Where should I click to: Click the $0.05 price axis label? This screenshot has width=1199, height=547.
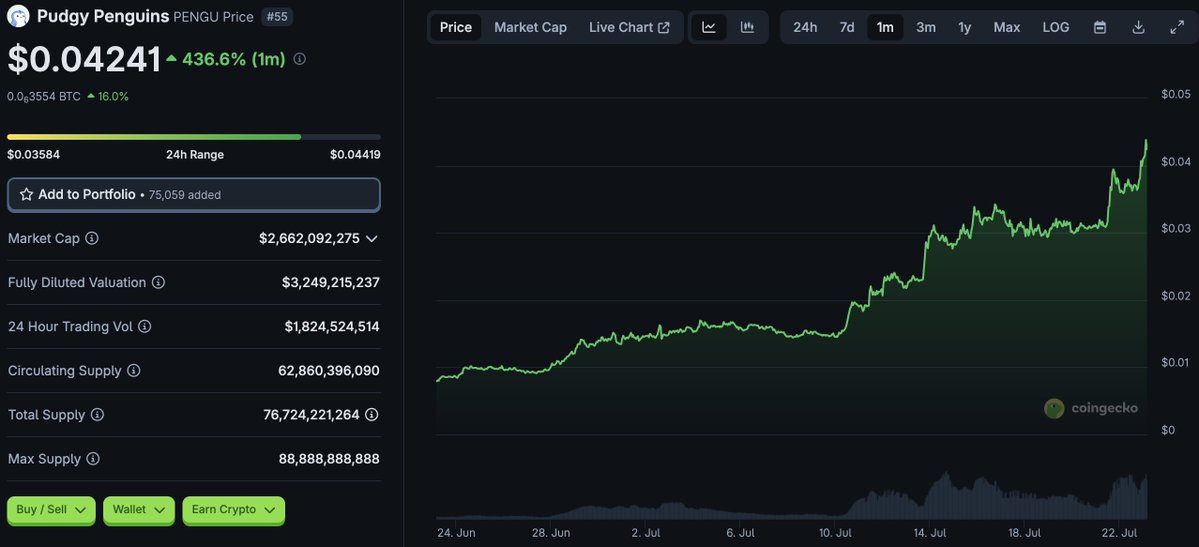pyautogui.click(x=1176, y=94)
